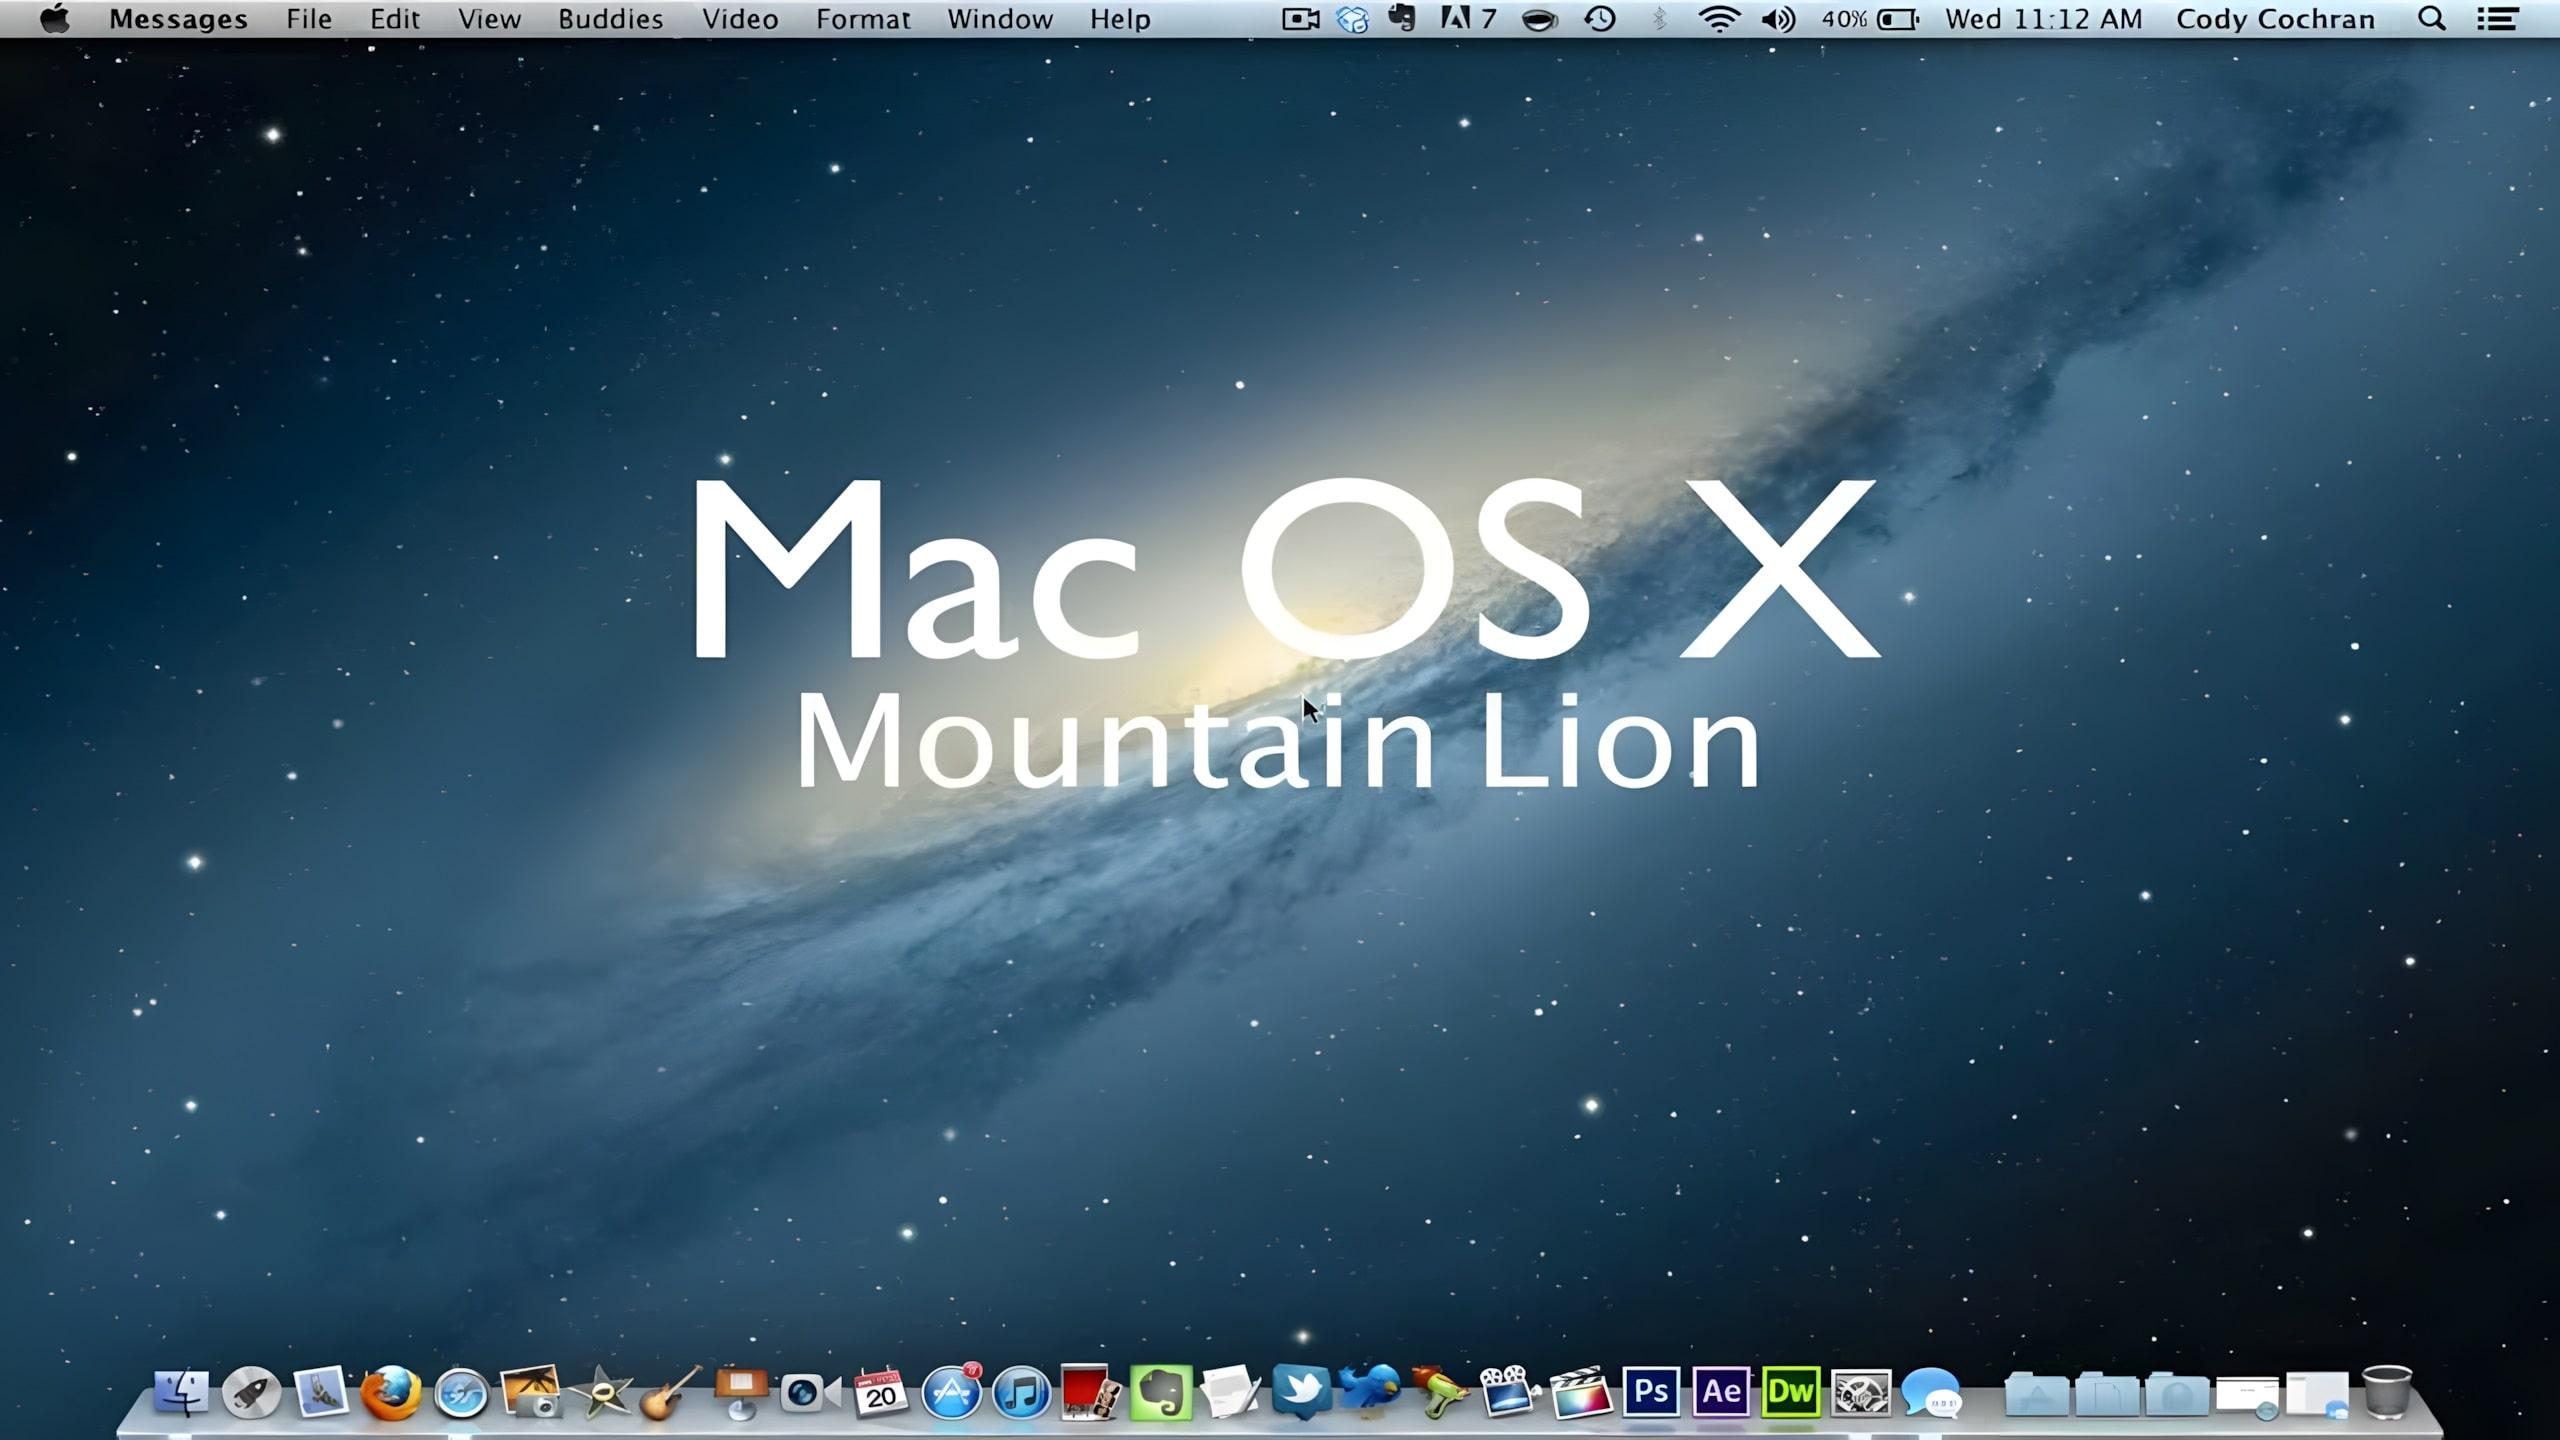The image size is (2560, 1440).
Task: Open Spotlight search magnifier icon
Action: tap(2432, 19)
